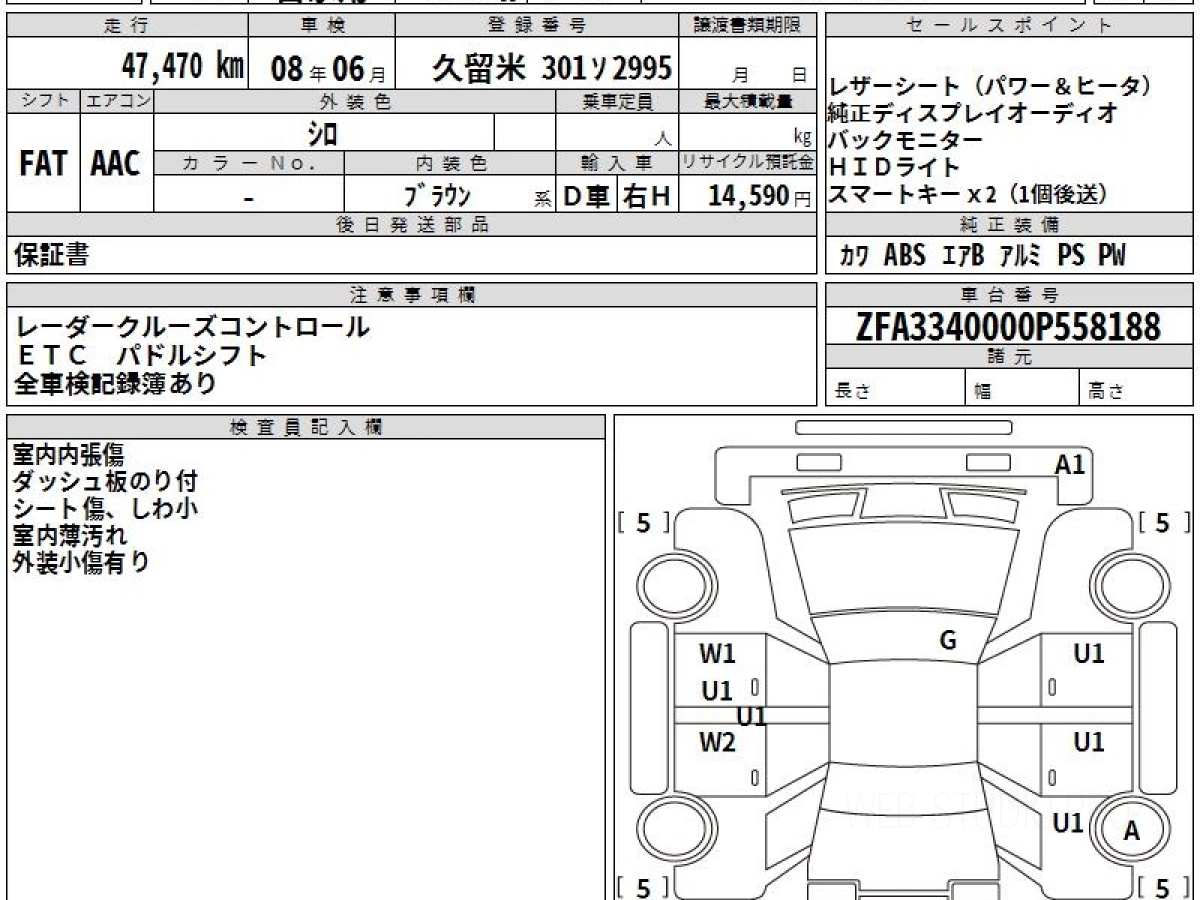The image size is (1200, 900).
Task: Click sales point バックモニター
Action: [906, 141]
